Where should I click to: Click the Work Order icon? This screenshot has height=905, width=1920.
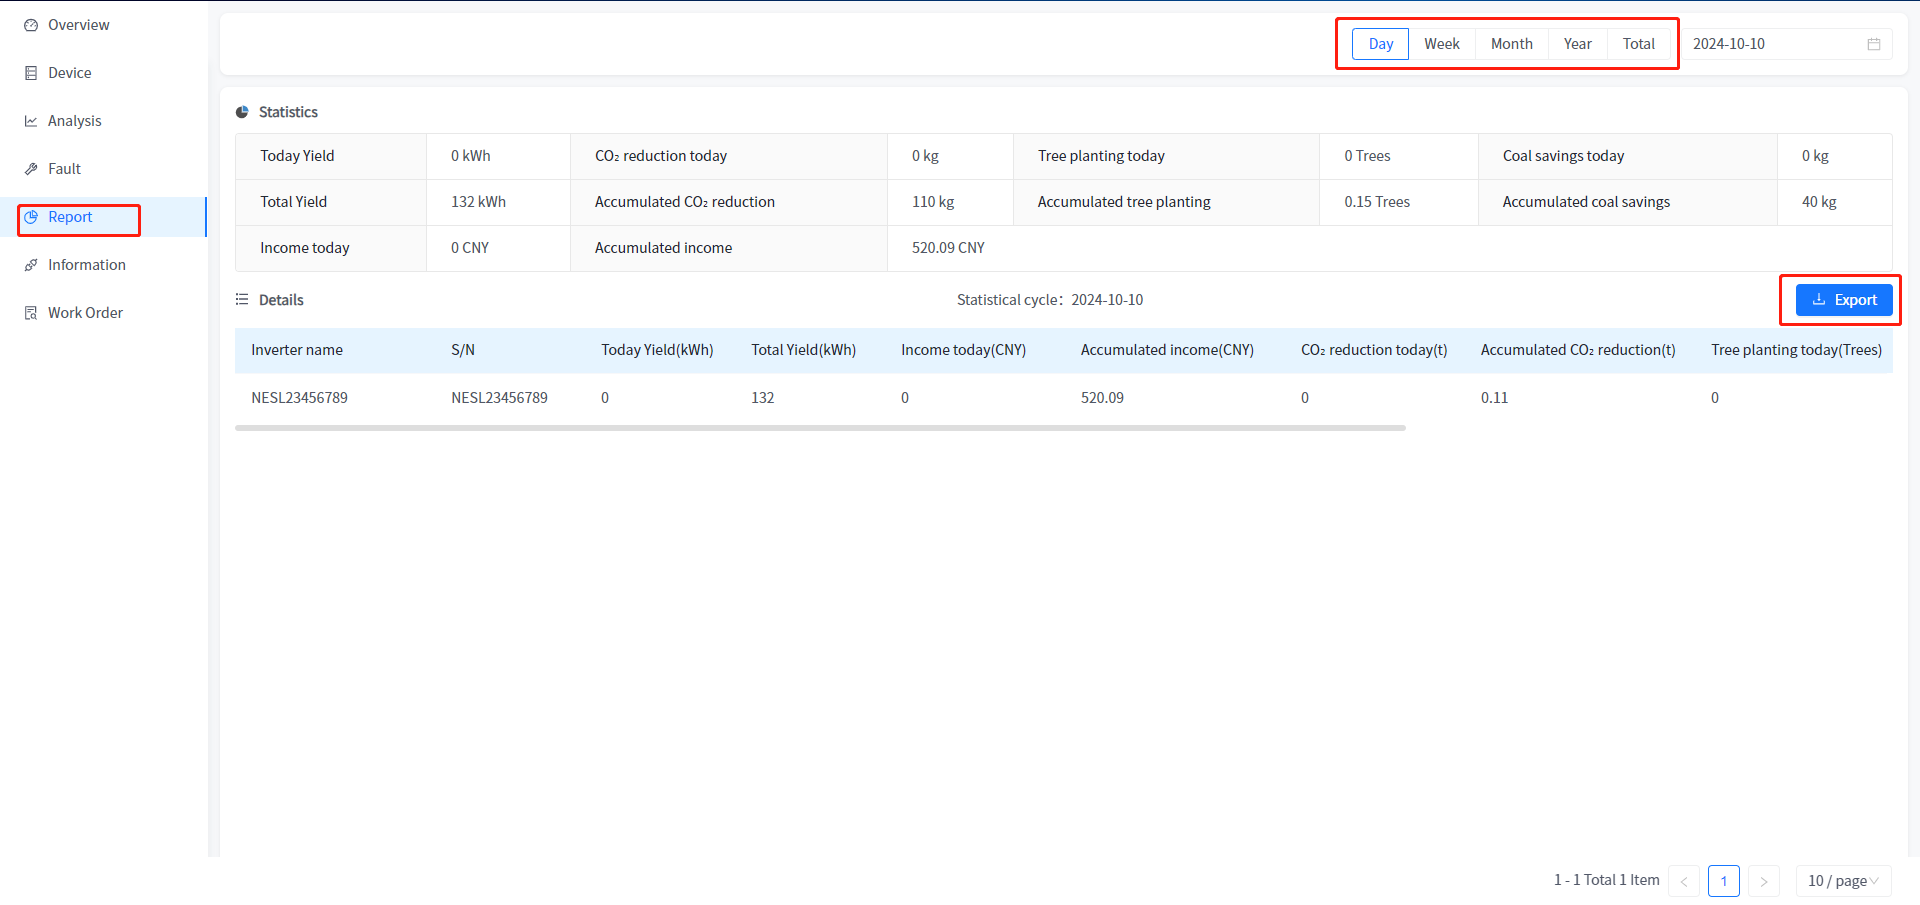coord(31,313)
